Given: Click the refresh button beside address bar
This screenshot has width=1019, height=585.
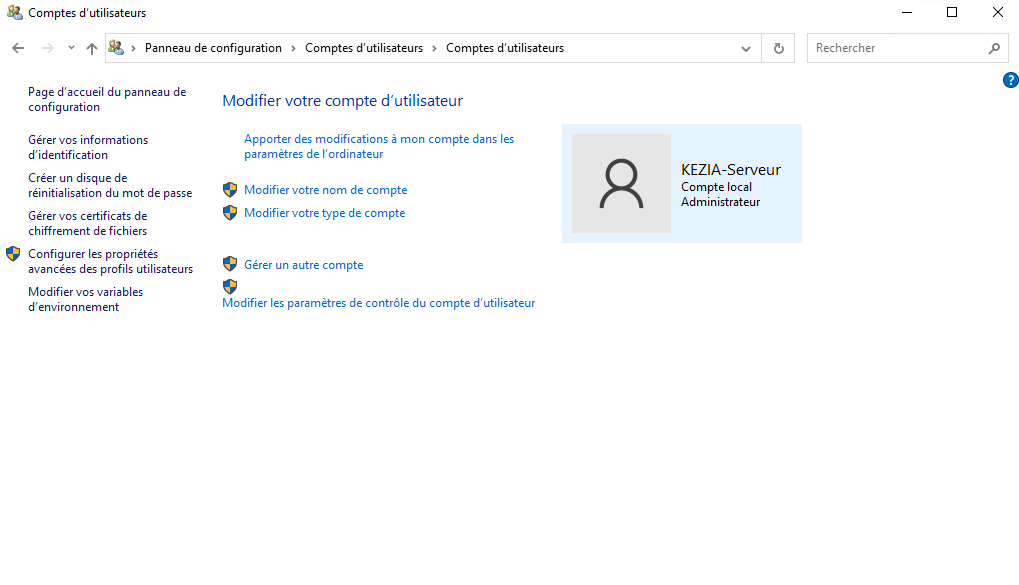Looking at the screenshot, I should pos(778,48).
